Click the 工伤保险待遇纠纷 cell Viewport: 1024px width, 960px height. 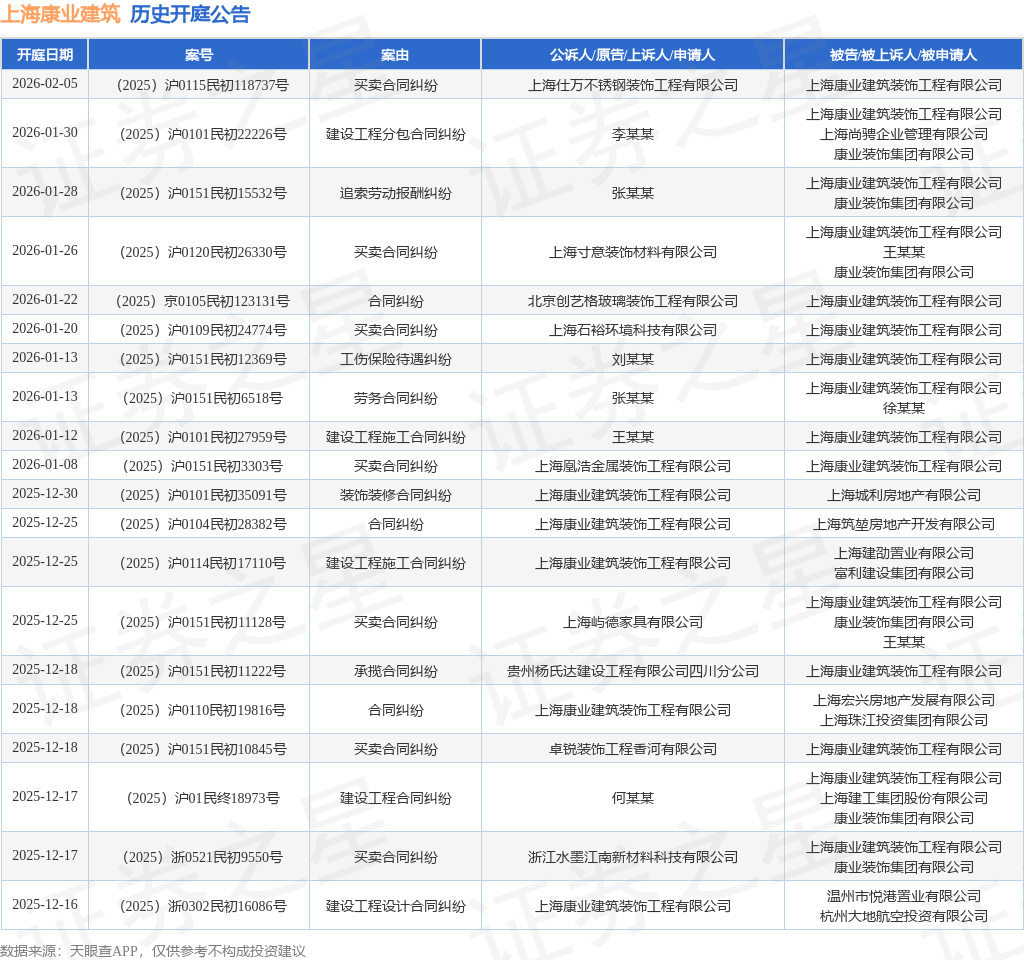coord(395,359)
